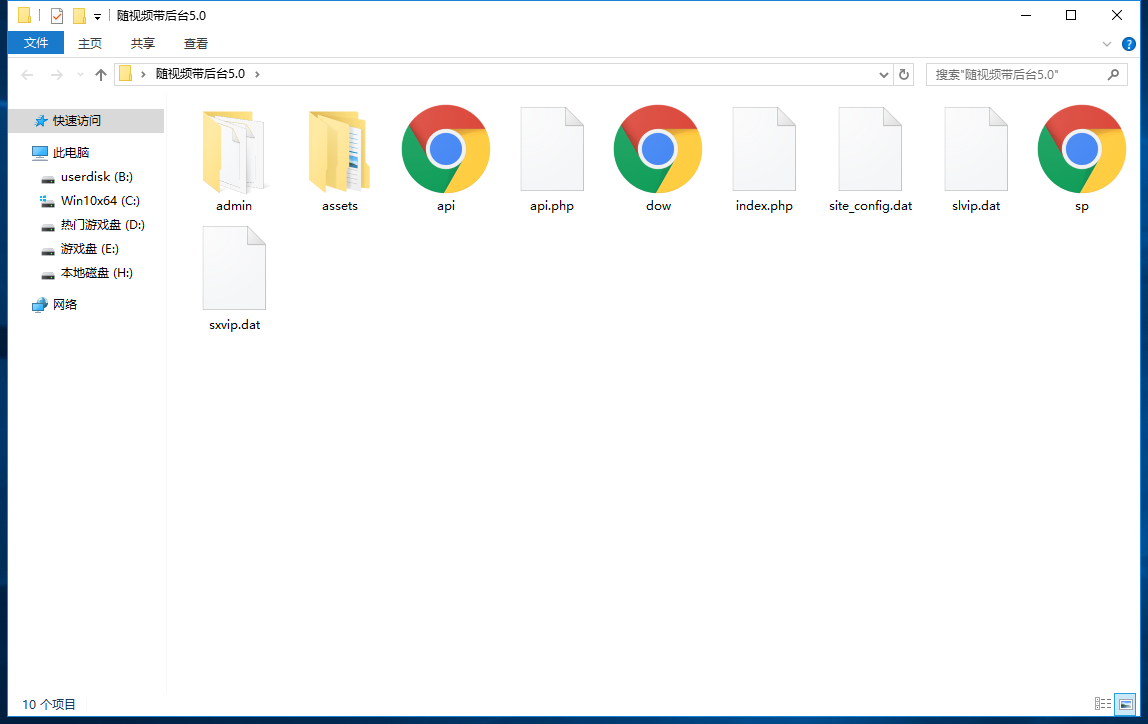
Task: Switch to details view in status bar
Action: 1103,704
